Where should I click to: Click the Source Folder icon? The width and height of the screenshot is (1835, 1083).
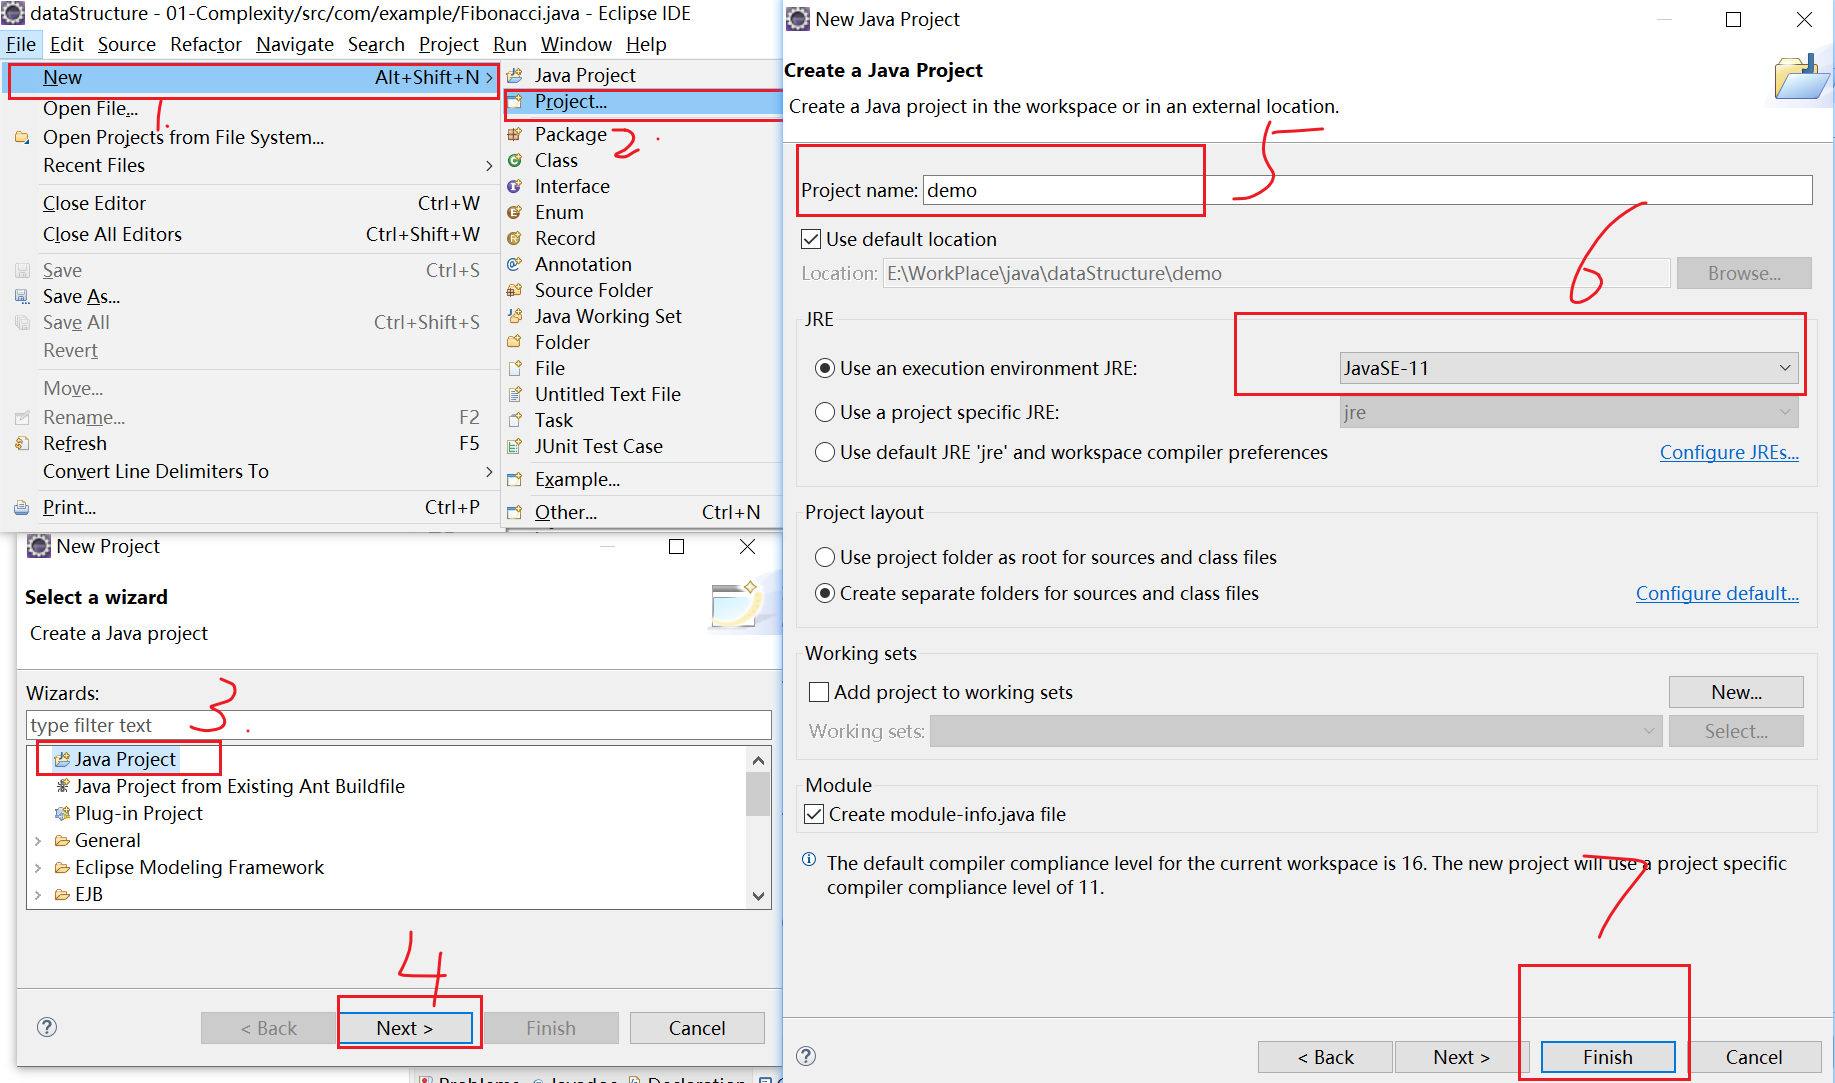pos(515,290)
